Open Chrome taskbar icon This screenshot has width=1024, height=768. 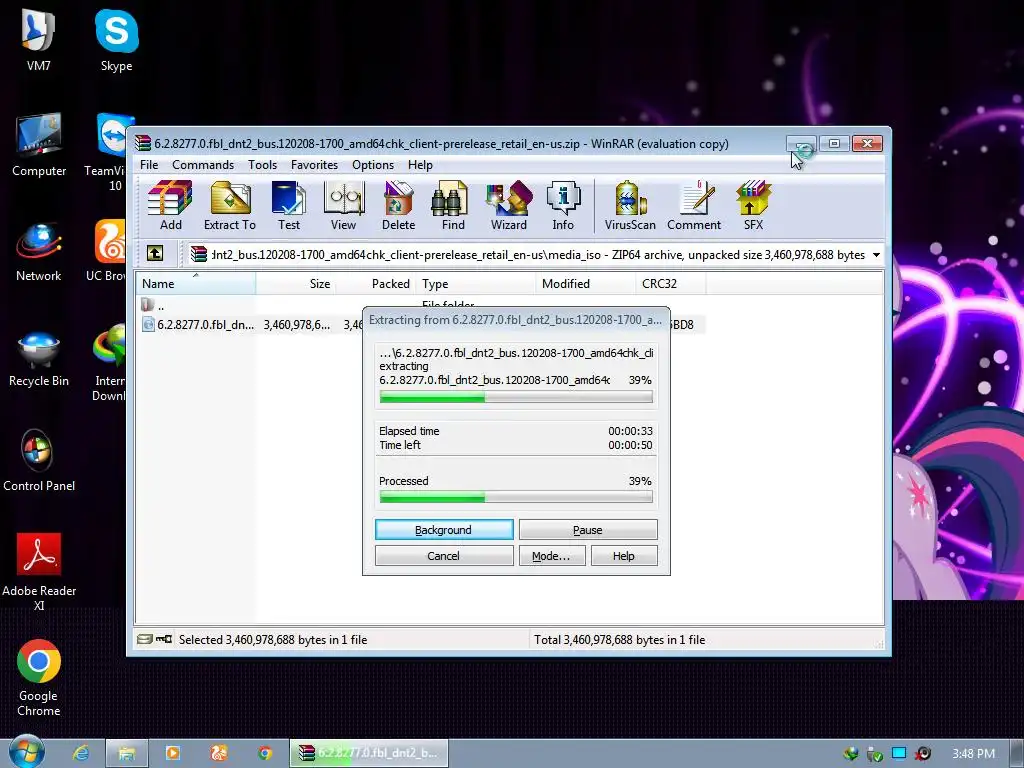pos(264,753)
